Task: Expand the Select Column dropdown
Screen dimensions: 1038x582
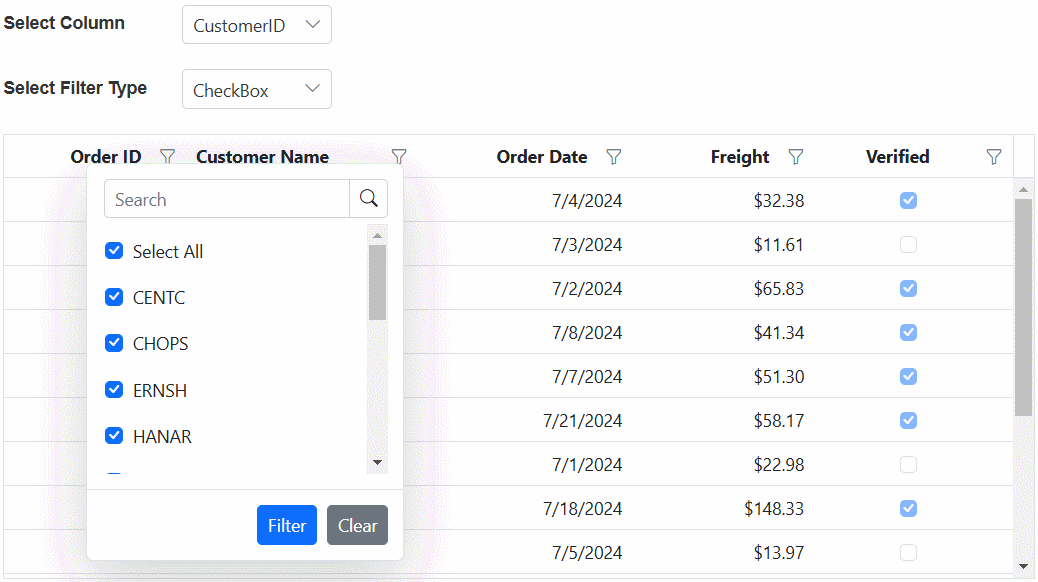Action: tap(257, 25)
